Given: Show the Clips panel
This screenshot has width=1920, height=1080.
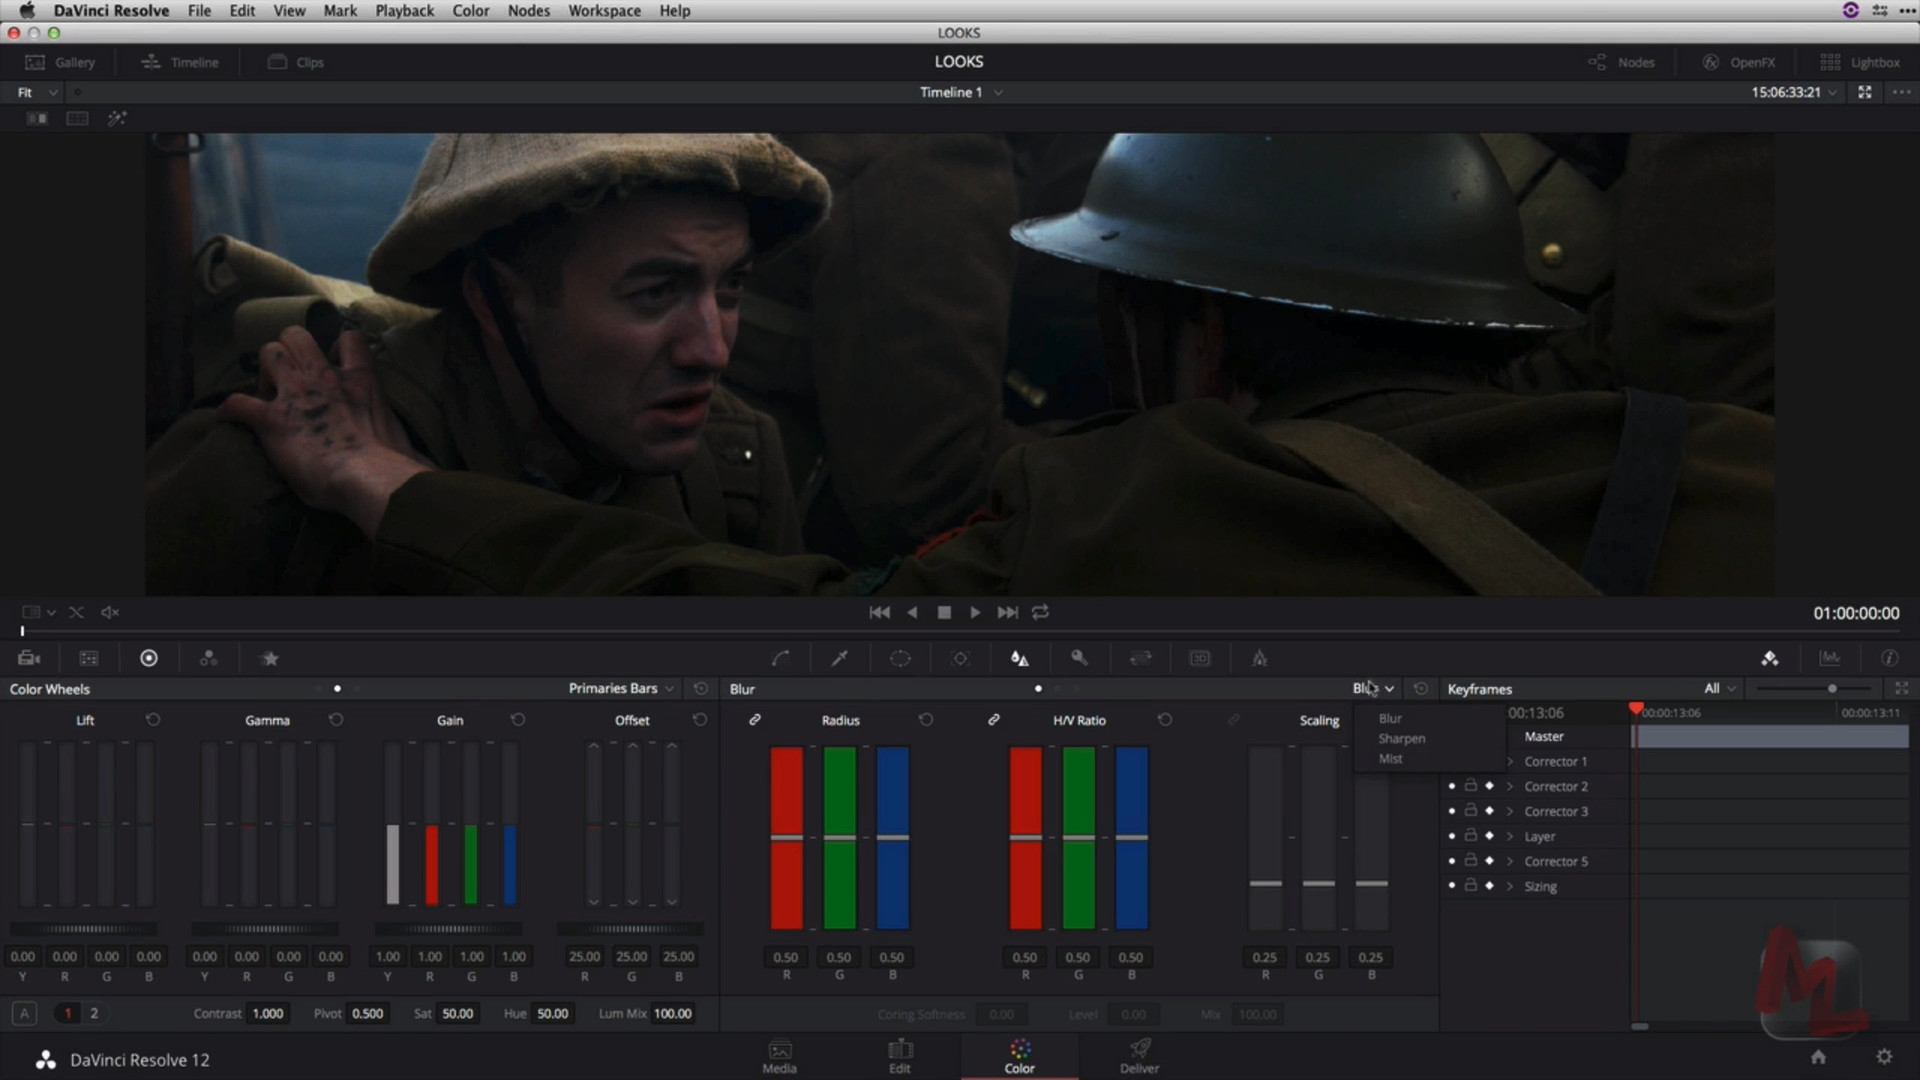Looking at the screenshot, I should [296, 62].
